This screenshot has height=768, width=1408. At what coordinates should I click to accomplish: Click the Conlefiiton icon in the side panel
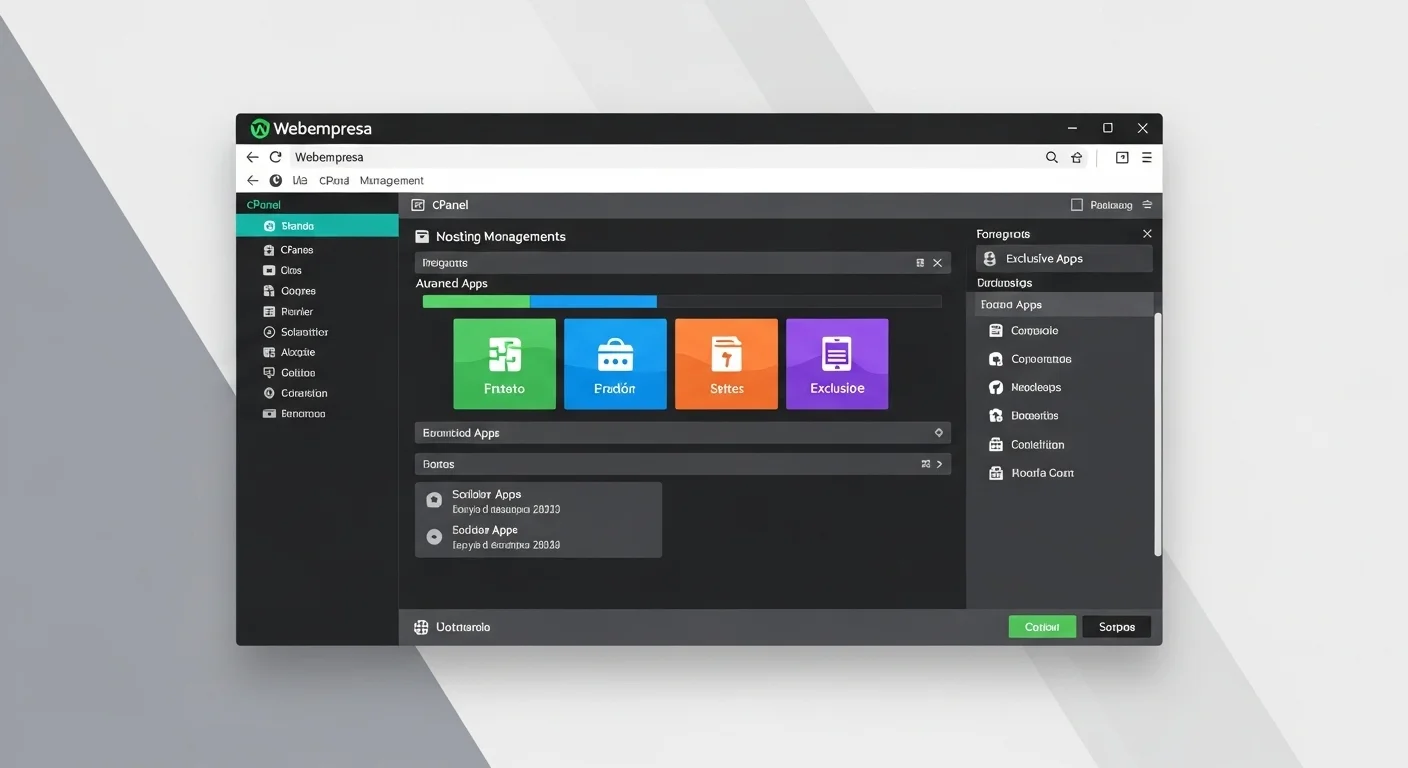click(995, 445)
